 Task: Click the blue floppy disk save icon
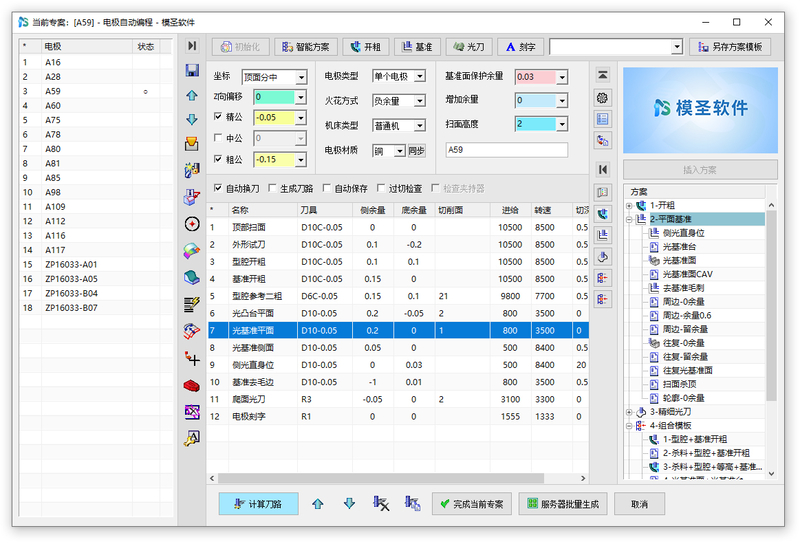click(192, 70)
